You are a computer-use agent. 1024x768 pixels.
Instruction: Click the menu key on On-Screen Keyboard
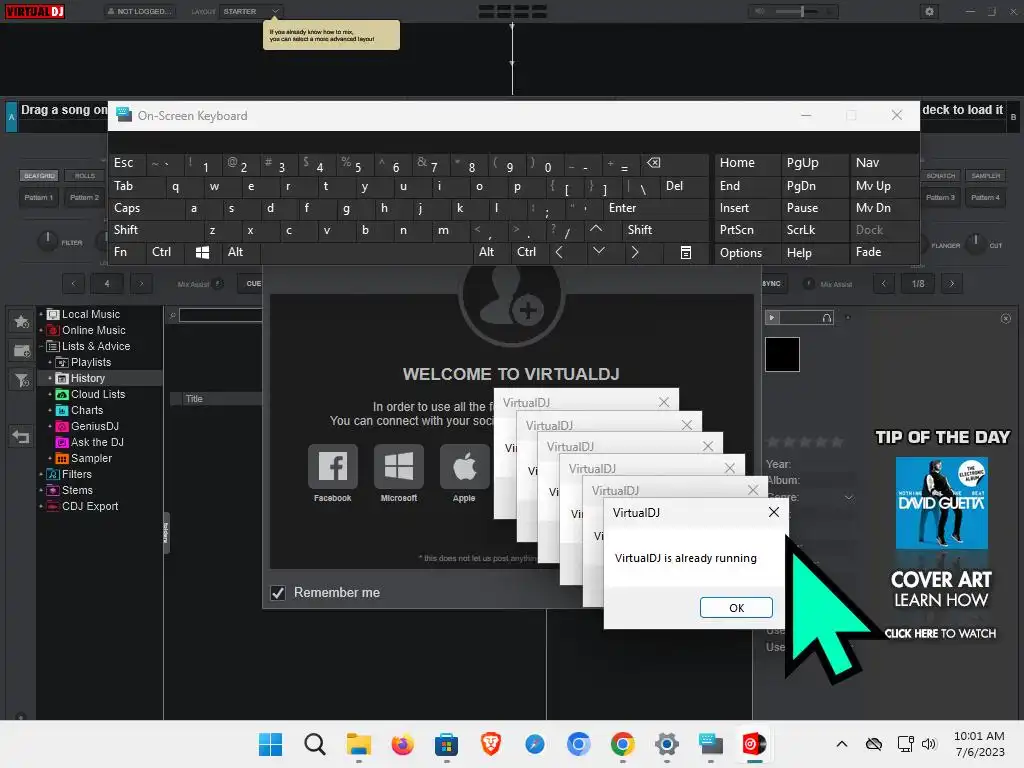click(686, 252)
